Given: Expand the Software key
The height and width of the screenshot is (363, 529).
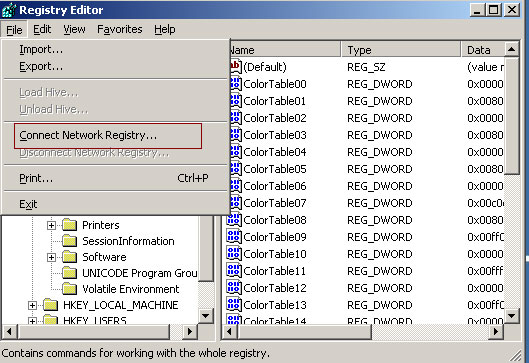Looking at the screenshot, I should pos(51,257).
